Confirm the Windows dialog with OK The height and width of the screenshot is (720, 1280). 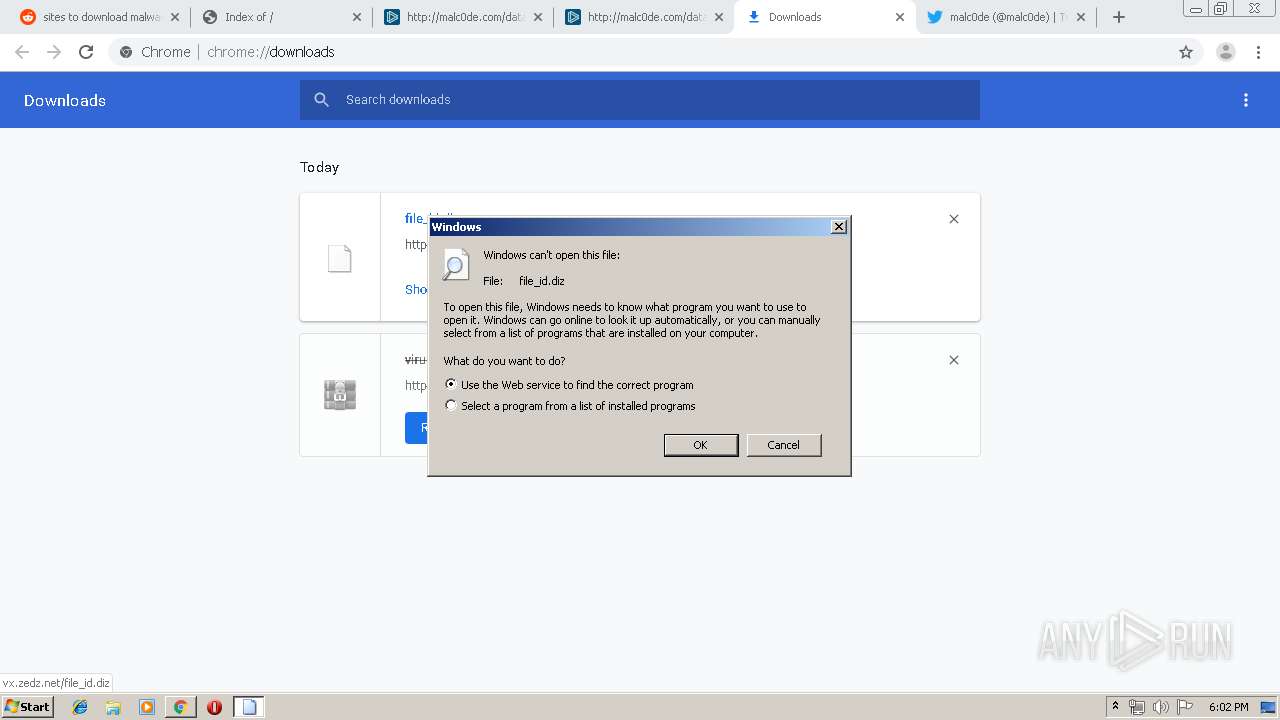coord(701,445)
